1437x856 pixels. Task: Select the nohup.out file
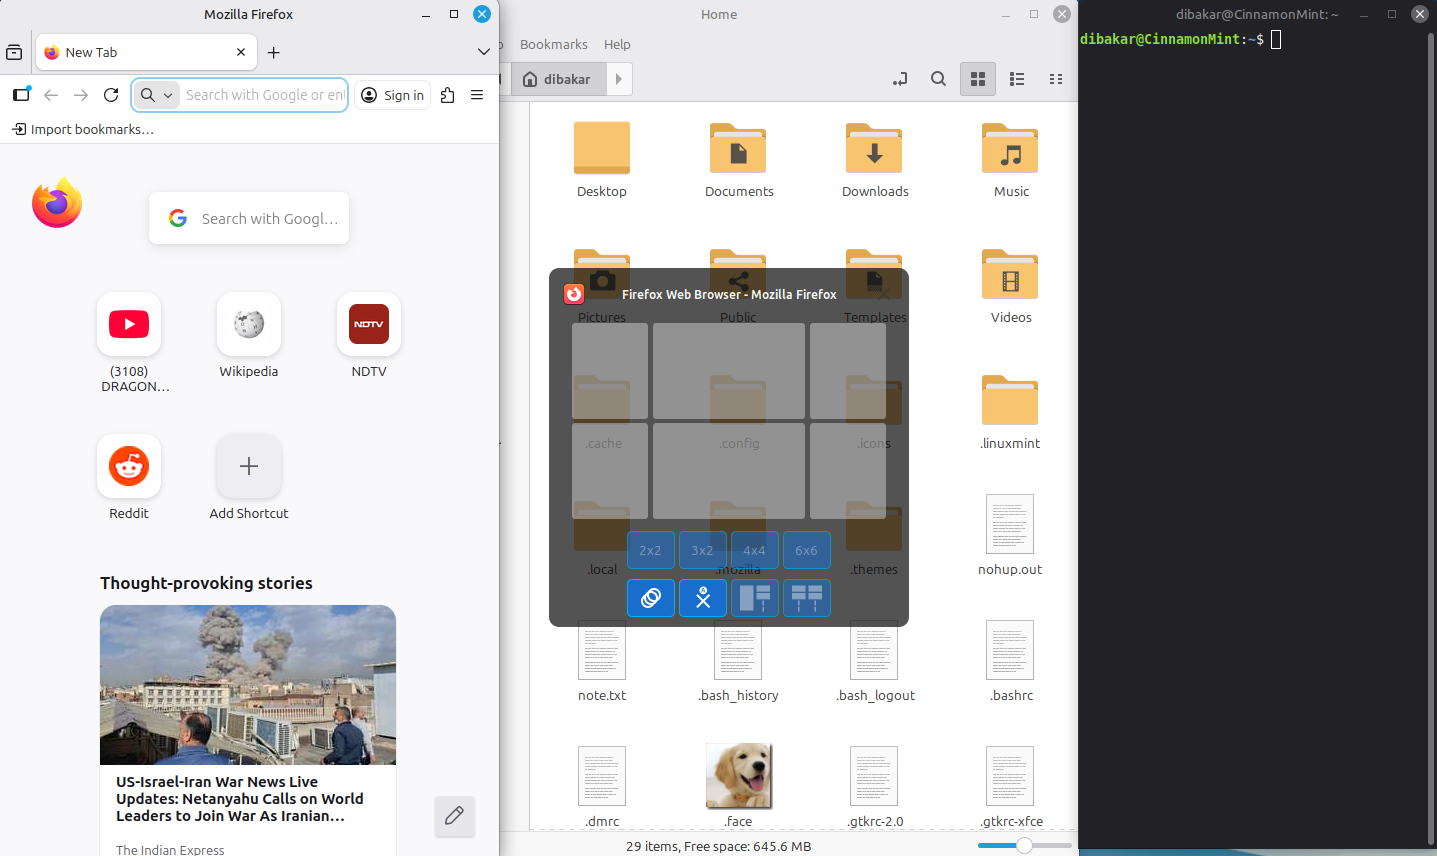click(x=1010, y=536)
